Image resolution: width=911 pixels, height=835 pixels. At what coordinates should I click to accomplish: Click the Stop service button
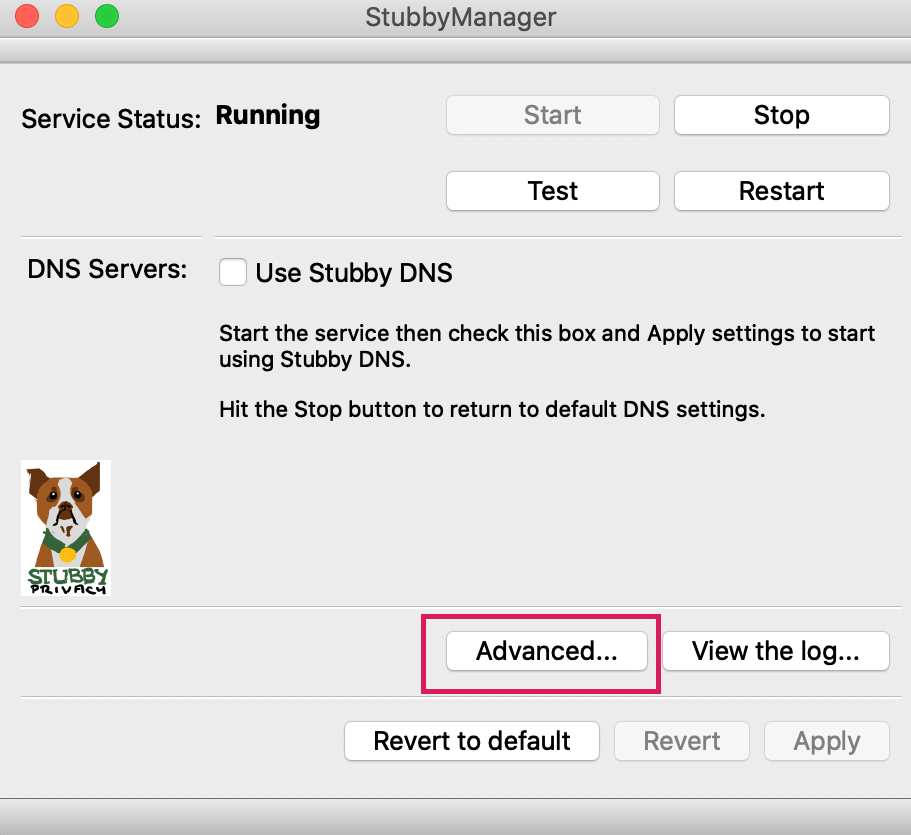click(781, 115)
